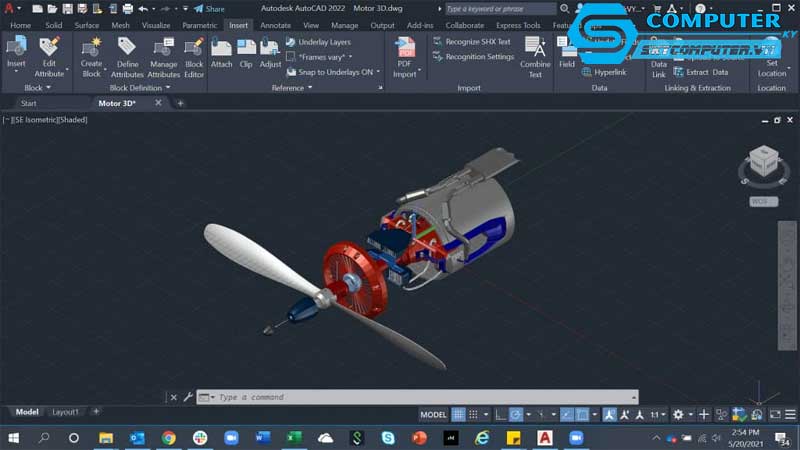Click the workspace switching gear icon
Viewport: 800px width, 450px height.
678,415
